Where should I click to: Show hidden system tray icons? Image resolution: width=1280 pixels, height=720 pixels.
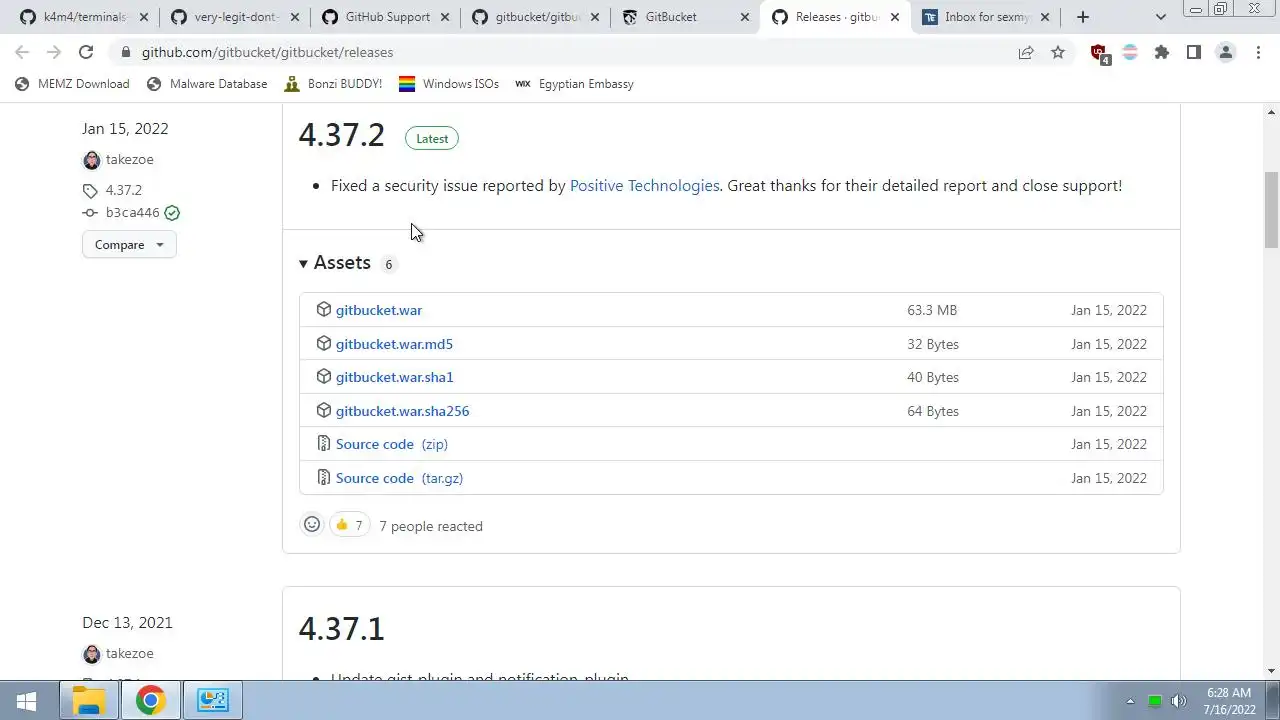[x=1130, y=701]
